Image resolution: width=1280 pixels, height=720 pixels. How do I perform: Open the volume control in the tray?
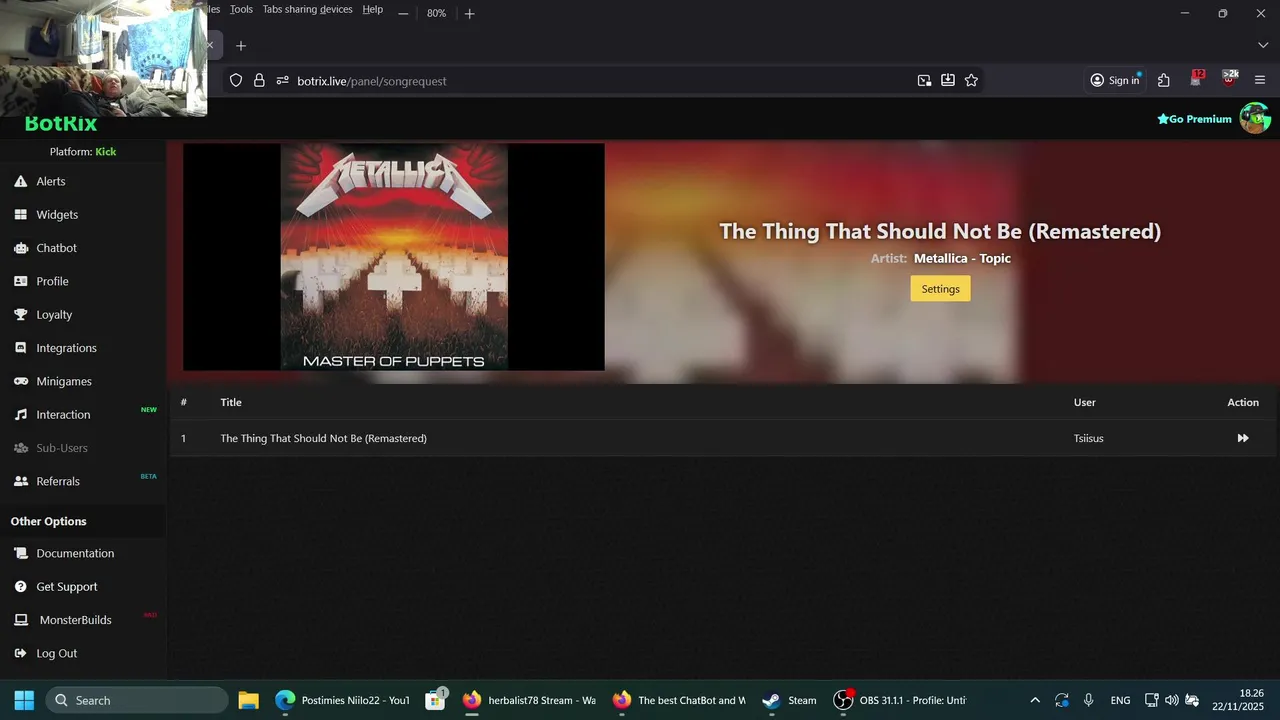1171,700
